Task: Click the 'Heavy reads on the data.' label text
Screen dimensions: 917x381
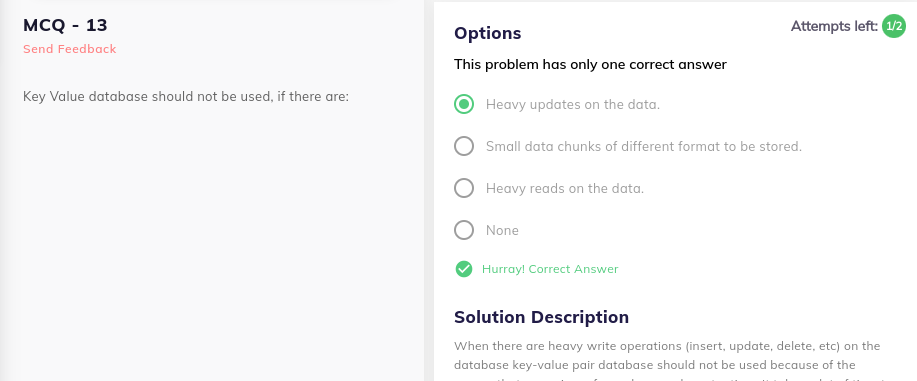Action: [x=565, y=188]
